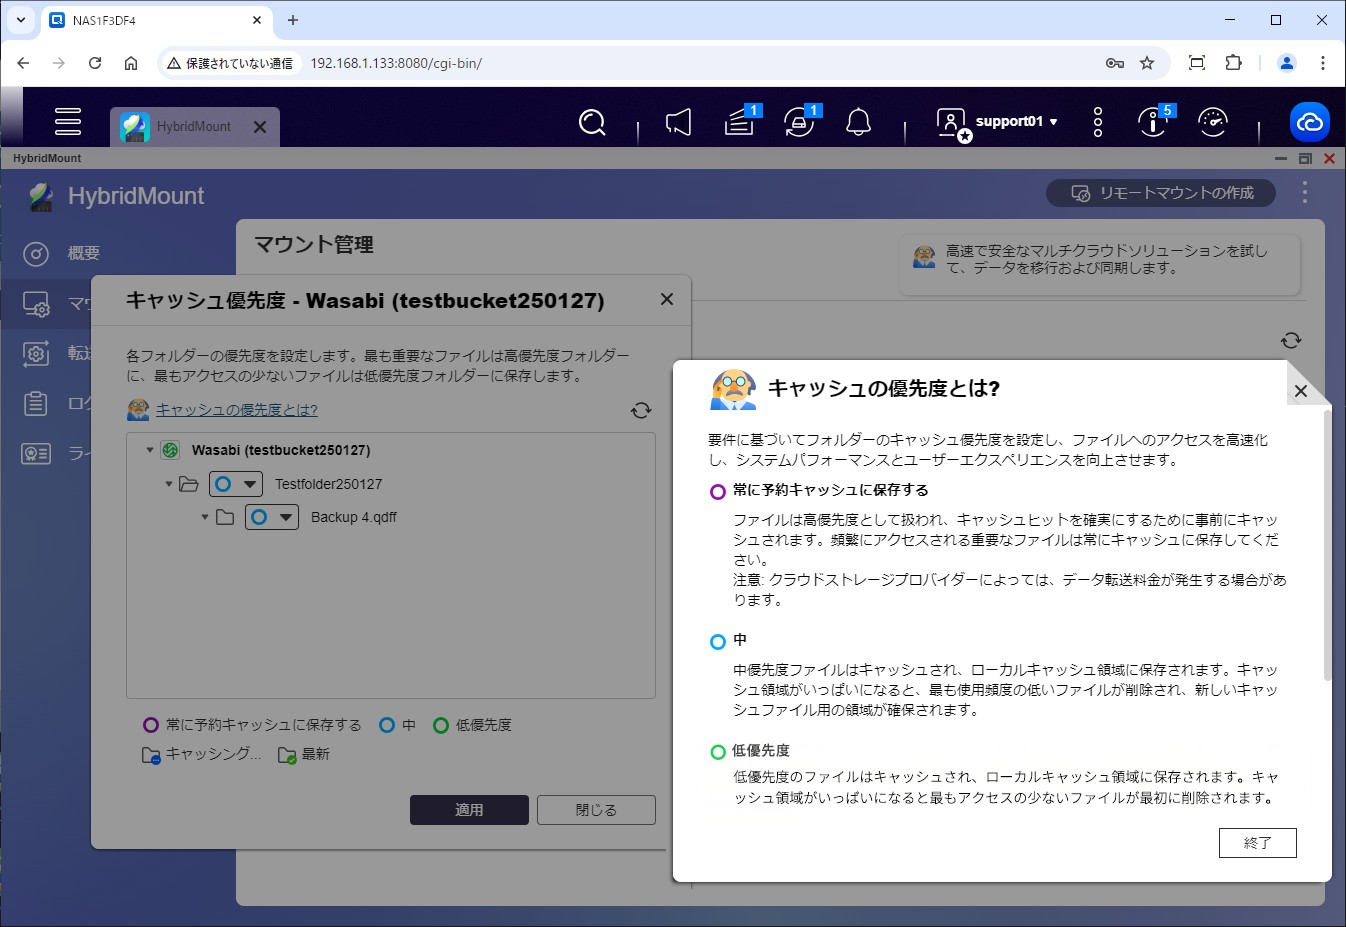This screenshot has height=927, width=1346.
Task: Click the Overview sidebar icon
Action: pos(36,254)
